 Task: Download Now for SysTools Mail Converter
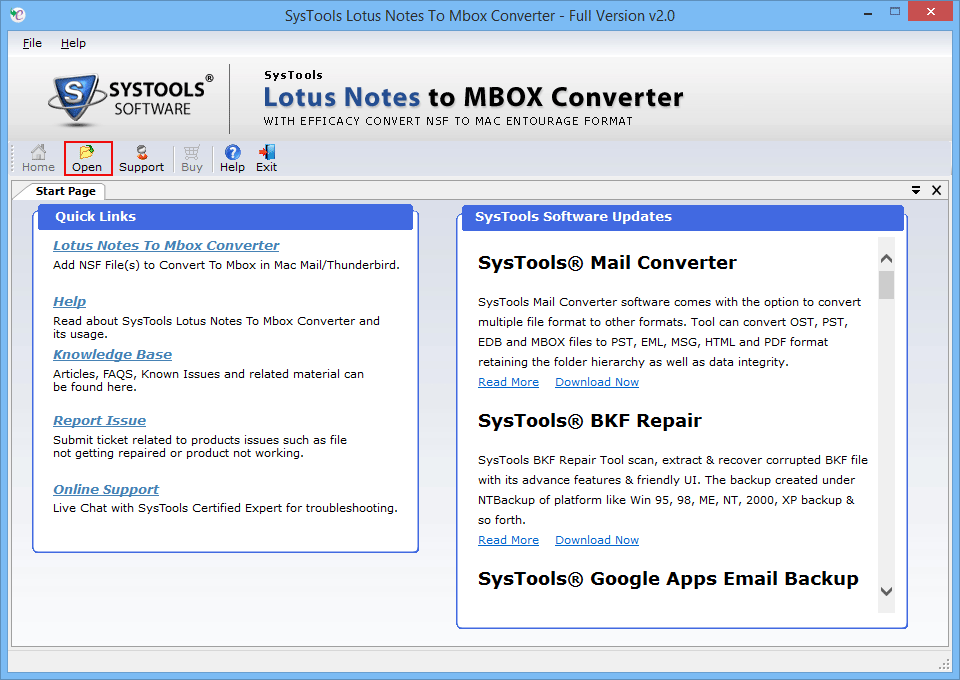click(x=597, y=382)
